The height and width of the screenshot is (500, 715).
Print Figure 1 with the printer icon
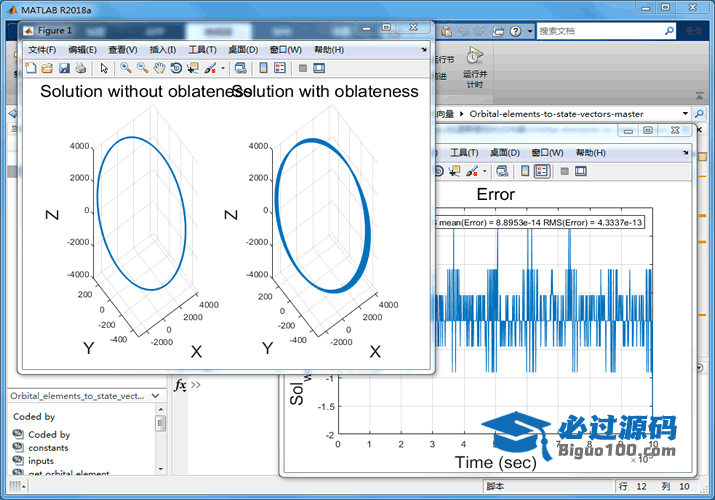[x=81, y=68]
